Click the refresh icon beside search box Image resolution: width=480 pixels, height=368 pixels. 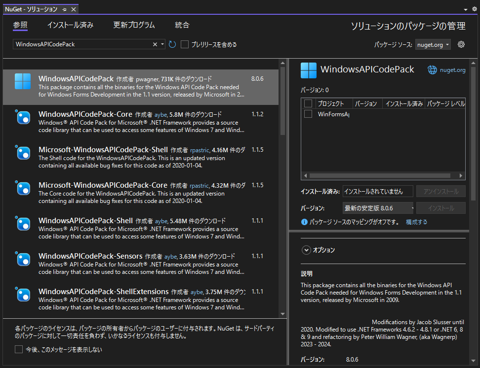click(172, 44)
